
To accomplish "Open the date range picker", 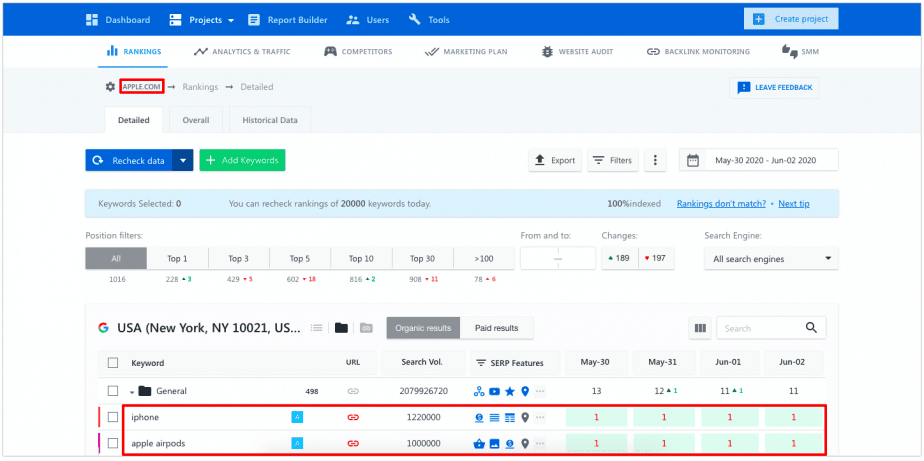I will (x=758, y=160).
